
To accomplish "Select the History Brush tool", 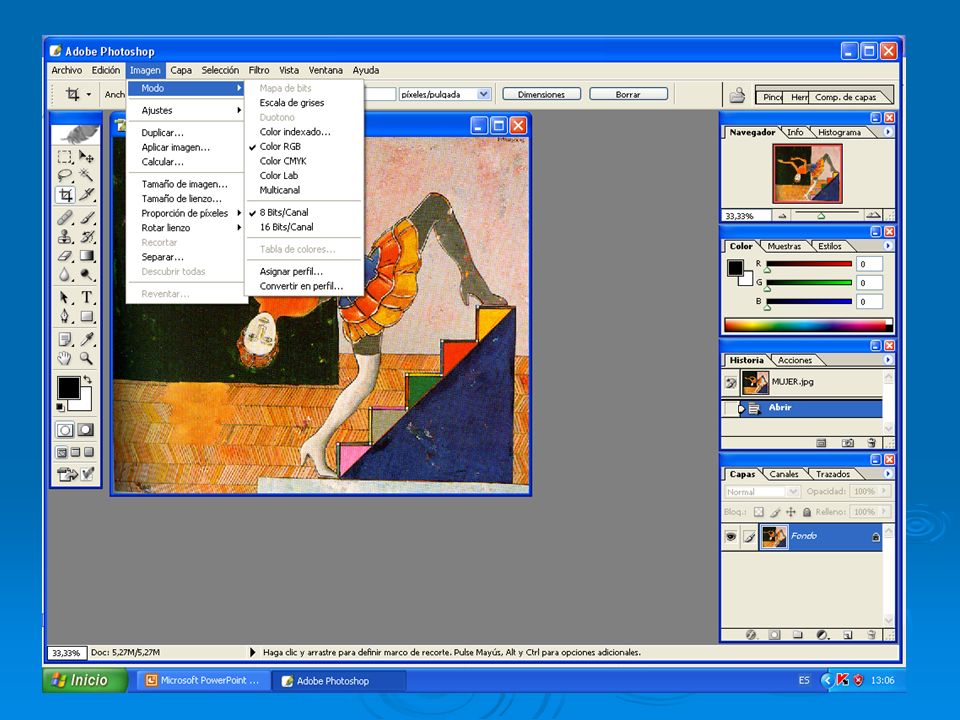I will 87,237.
